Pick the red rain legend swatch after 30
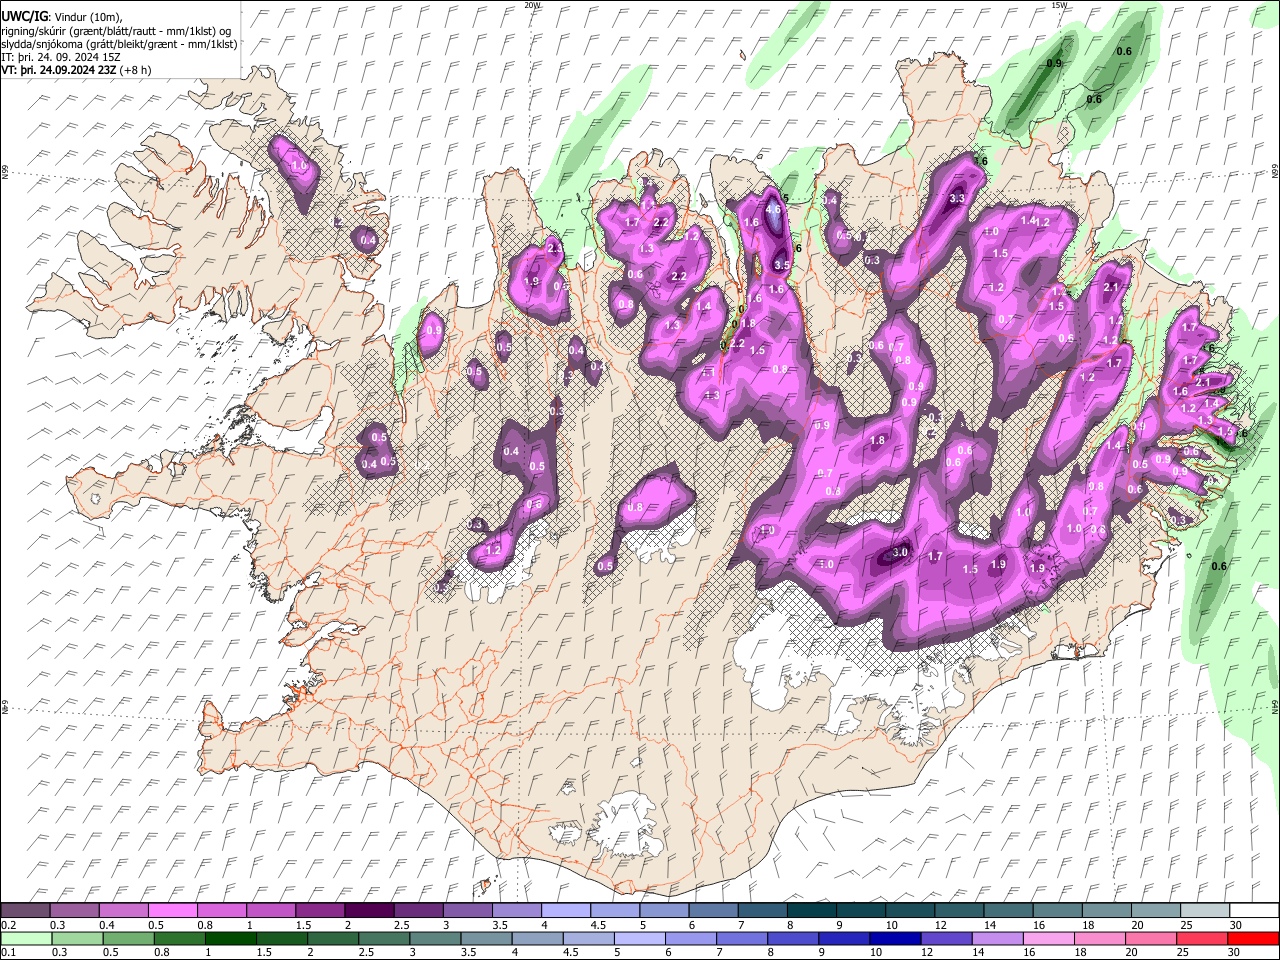Image resolution: width=1280 pixels, height=960 pixels. [1253, 938]
